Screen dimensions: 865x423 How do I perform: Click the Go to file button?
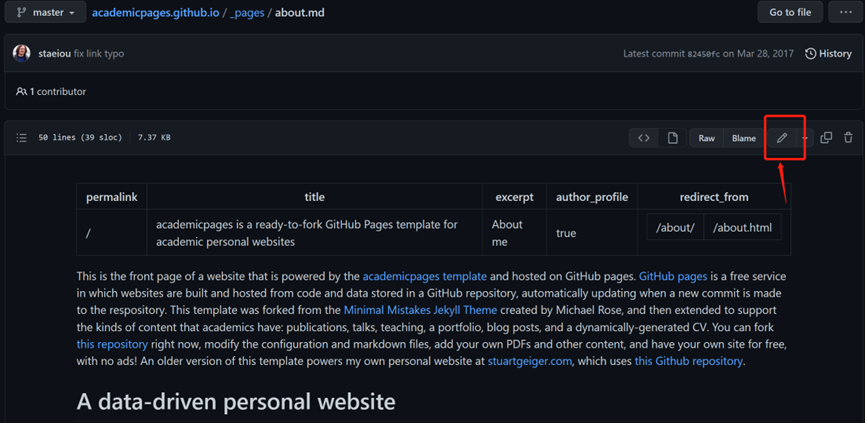click(x=790, y=12)
